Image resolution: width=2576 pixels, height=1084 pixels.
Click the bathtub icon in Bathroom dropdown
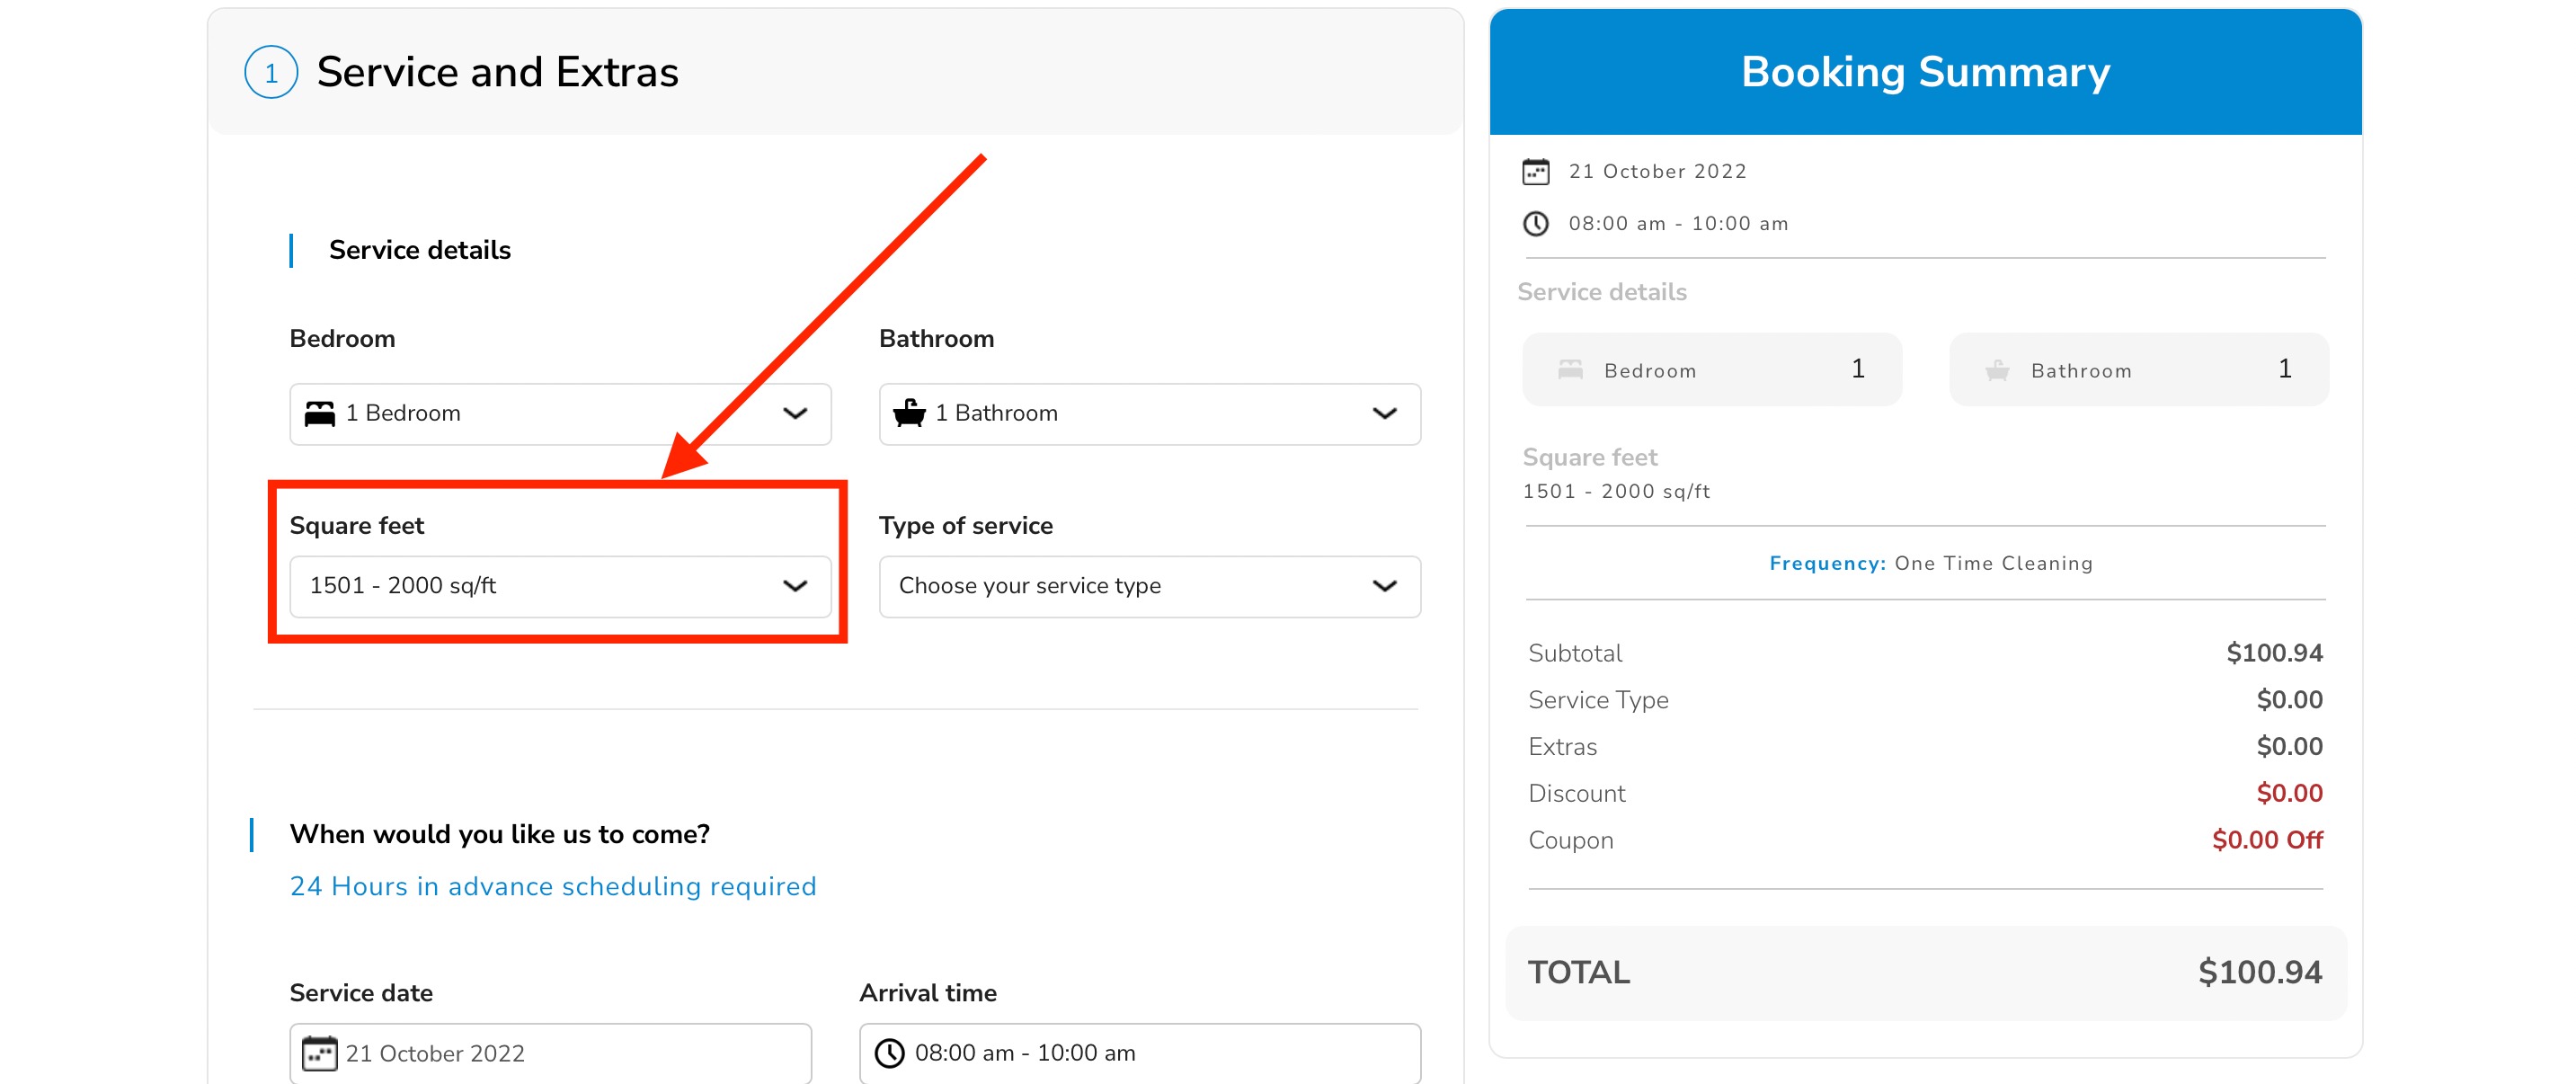[909, 413]
